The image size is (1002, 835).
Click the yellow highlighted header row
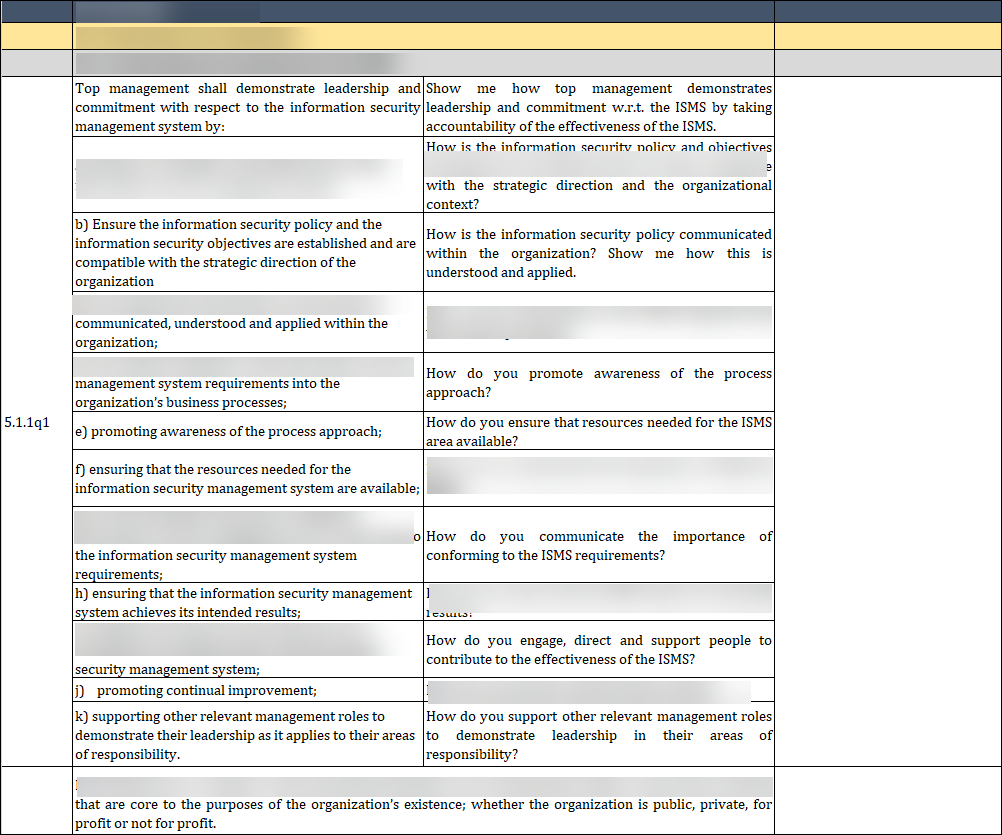click(500, 36)
